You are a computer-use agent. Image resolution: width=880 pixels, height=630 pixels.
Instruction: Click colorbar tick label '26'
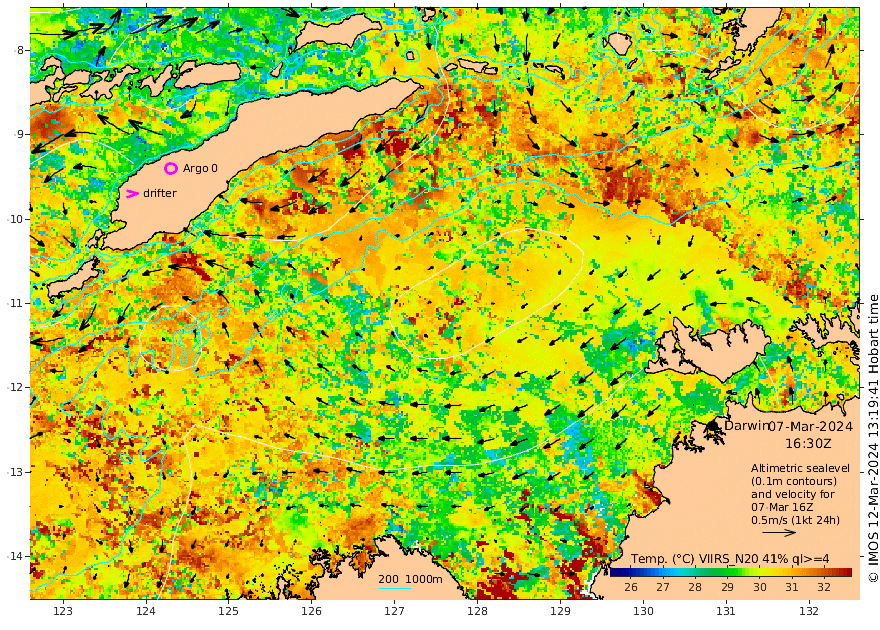(x=631, y=587)
